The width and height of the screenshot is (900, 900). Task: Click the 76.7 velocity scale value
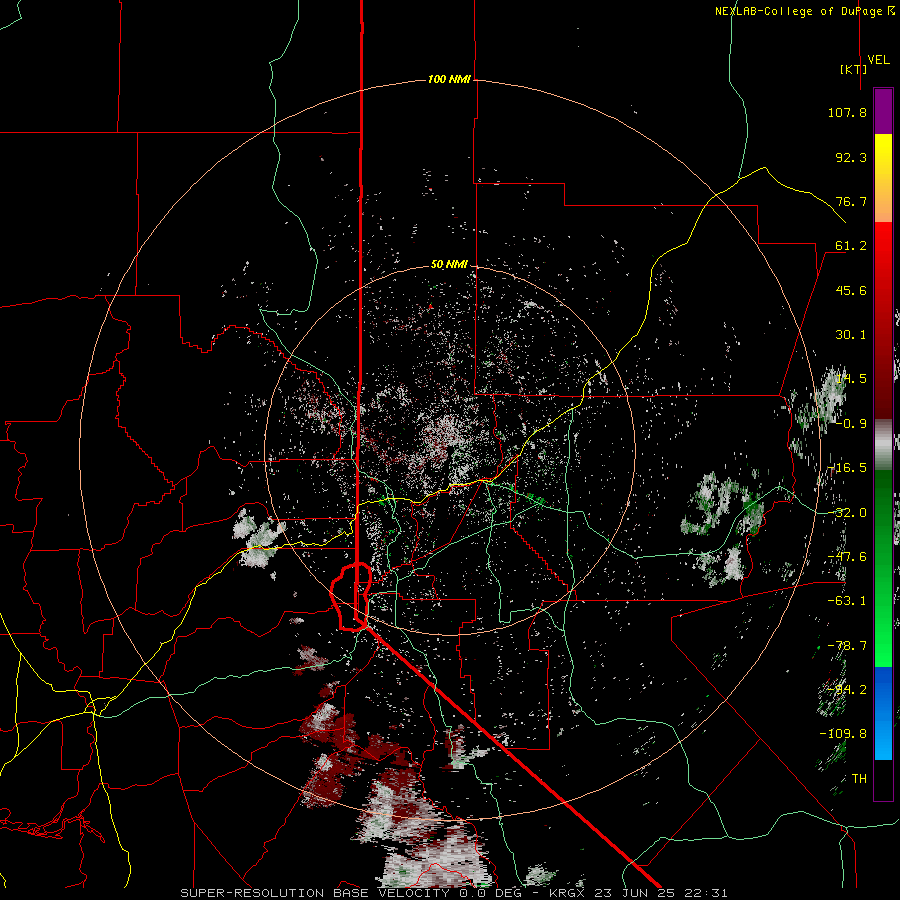(x=851, y=201)
